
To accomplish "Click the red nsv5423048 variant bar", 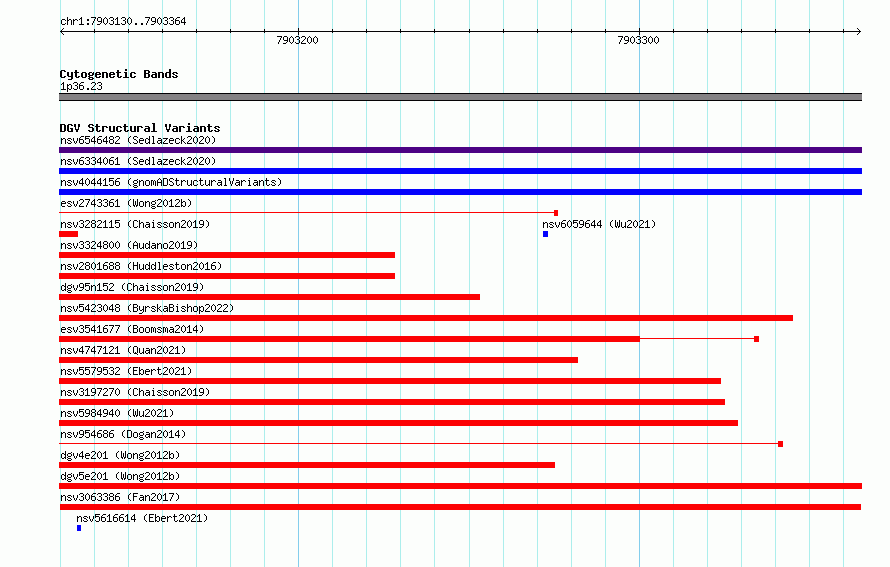I will tap(426, 318).
